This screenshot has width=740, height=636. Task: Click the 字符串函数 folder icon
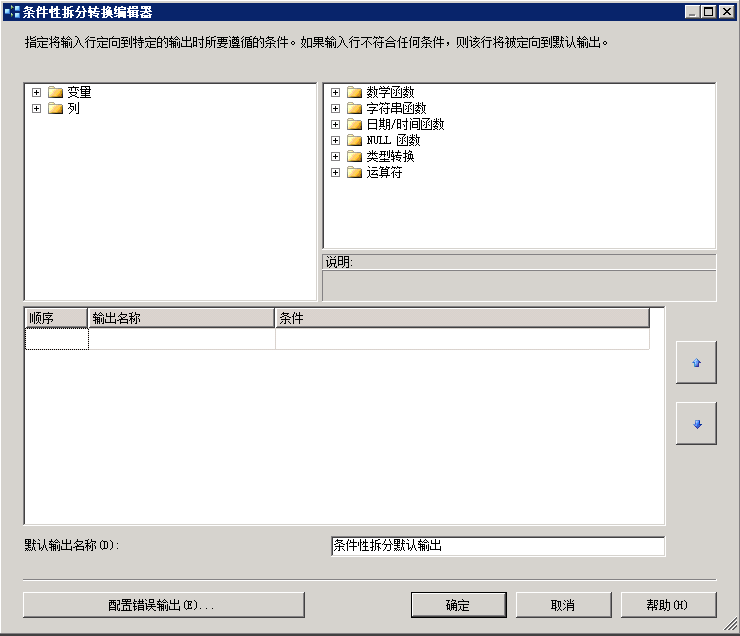(354, 108)
